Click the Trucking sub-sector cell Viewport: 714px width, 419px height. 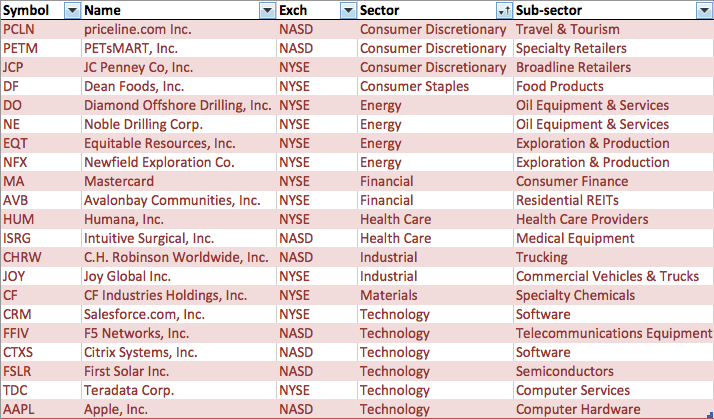[x=613, y=257]
